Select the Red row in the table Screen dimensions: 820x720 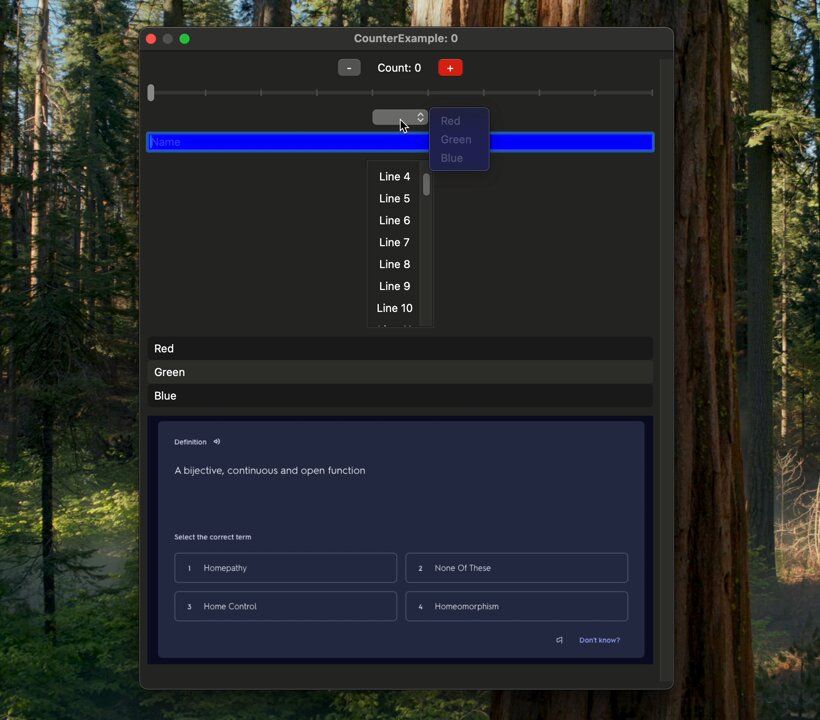tap(400, 349)
